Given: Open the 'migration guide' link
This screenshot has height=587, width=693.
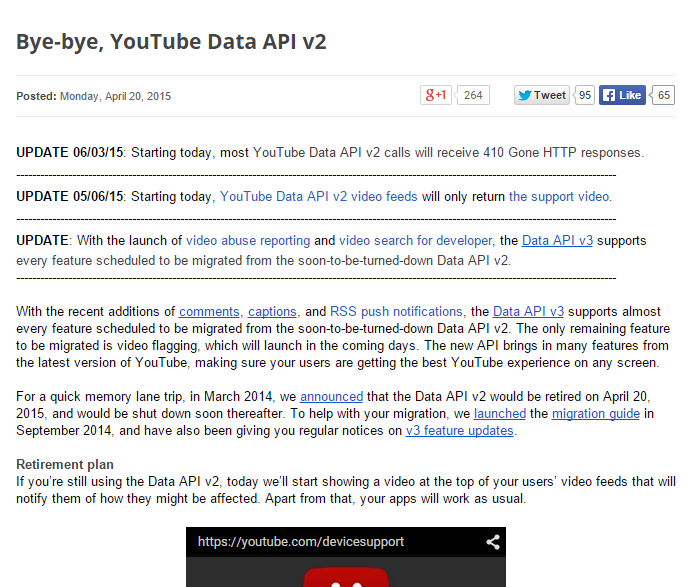Looking at the screenshot, I should [595, 413].
